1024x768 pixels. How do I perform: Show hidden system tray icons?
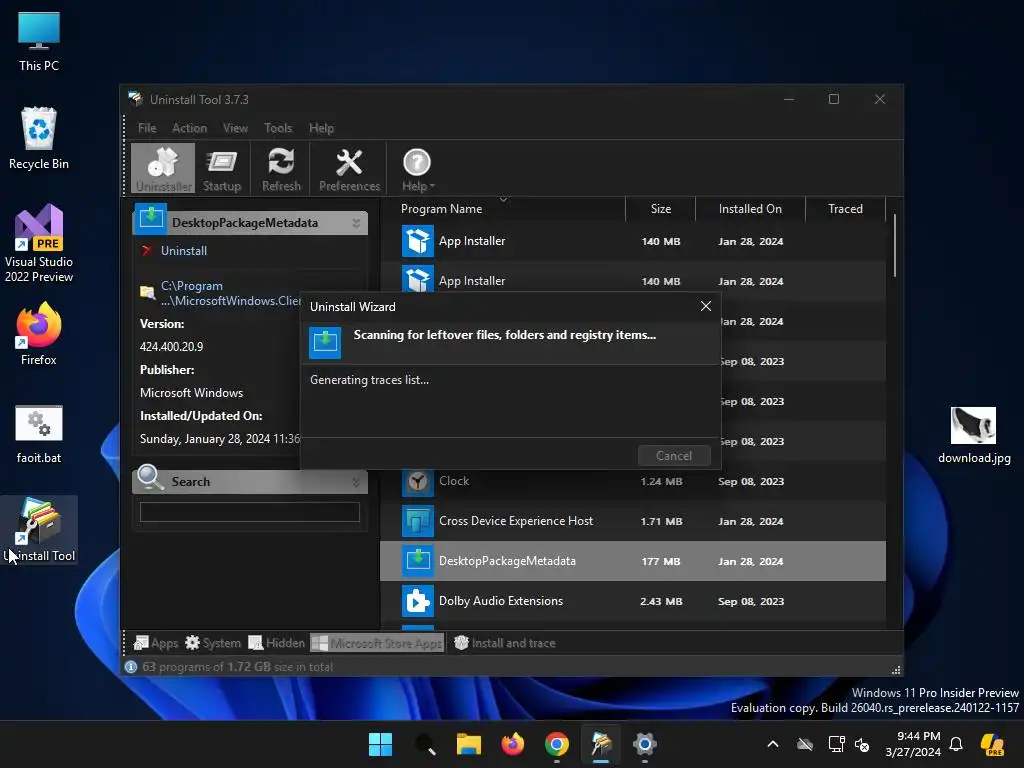[773, 744]
